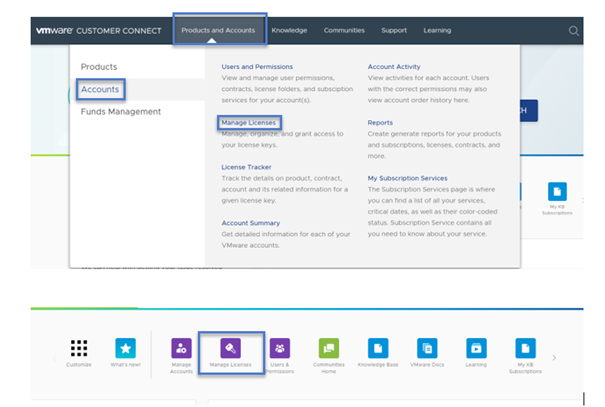Click 'View and manage user permissions' description
605x407 pixels.
coord(287,89)
